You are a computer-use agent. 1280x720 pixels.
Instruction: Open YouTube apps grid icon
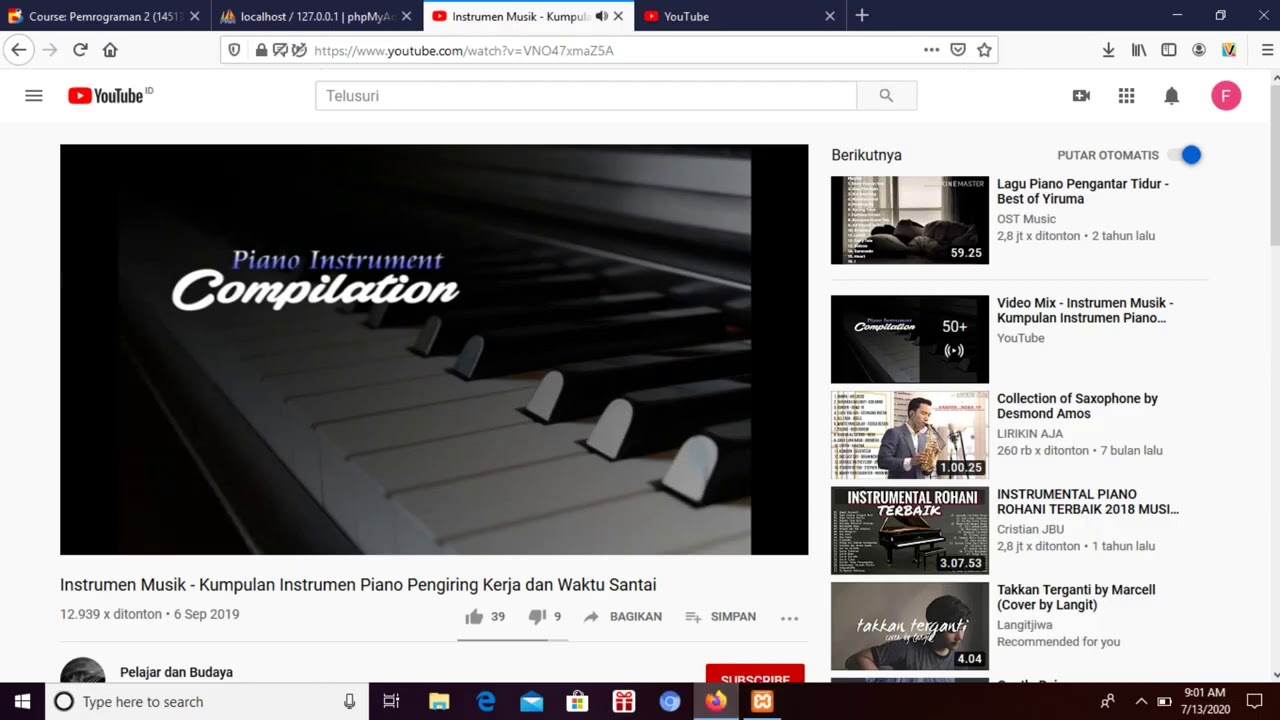pos(1126,96)
